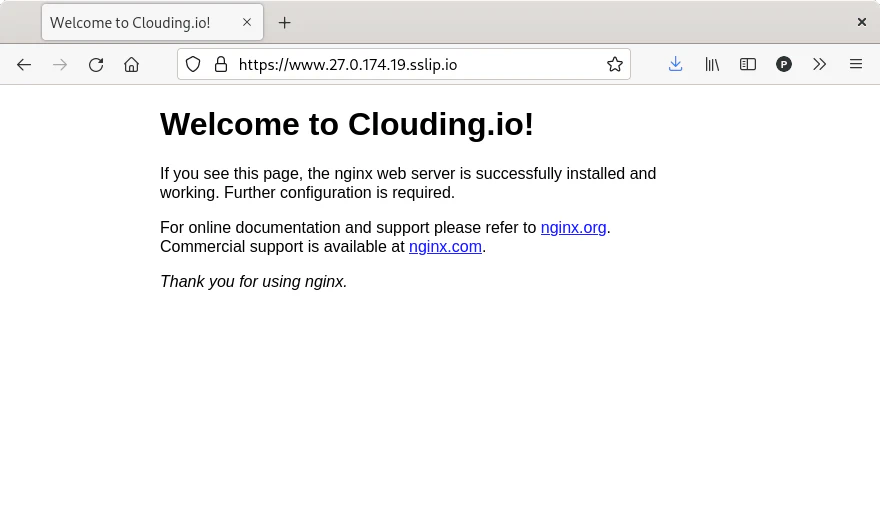The height and width of the screenshot is (517, 880).
Task: Close the Firefox browser window
Action: pos(861,22)
